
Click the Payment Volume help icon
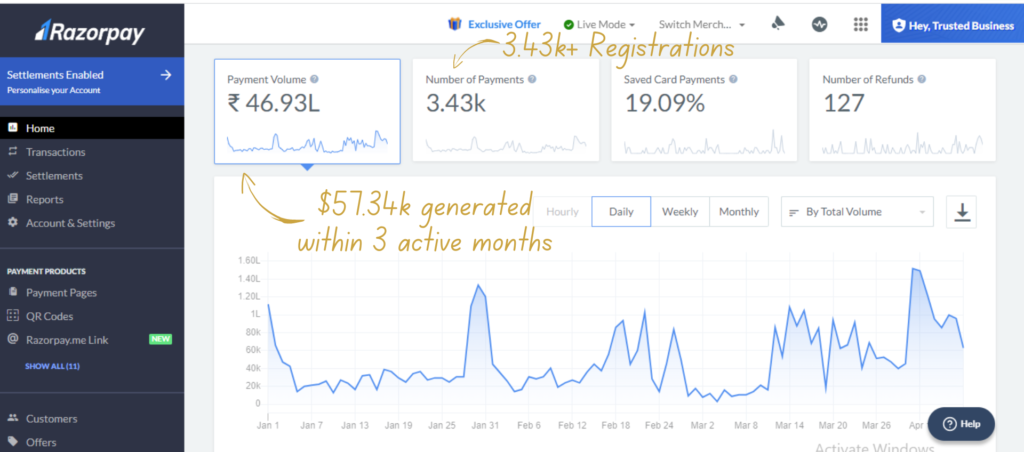[x=315, y=79]
